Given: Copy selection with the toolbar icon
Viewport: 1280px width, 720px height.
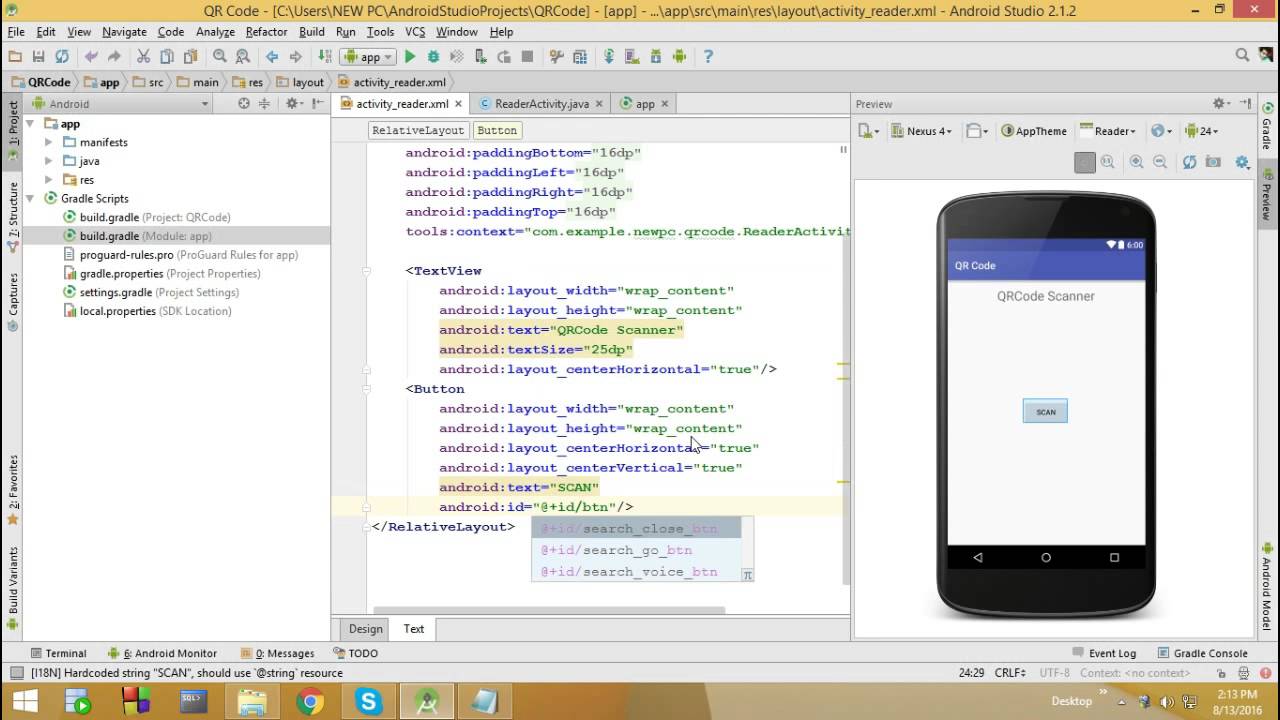Looking at the screenshot, I should click(x=166, y=57).
